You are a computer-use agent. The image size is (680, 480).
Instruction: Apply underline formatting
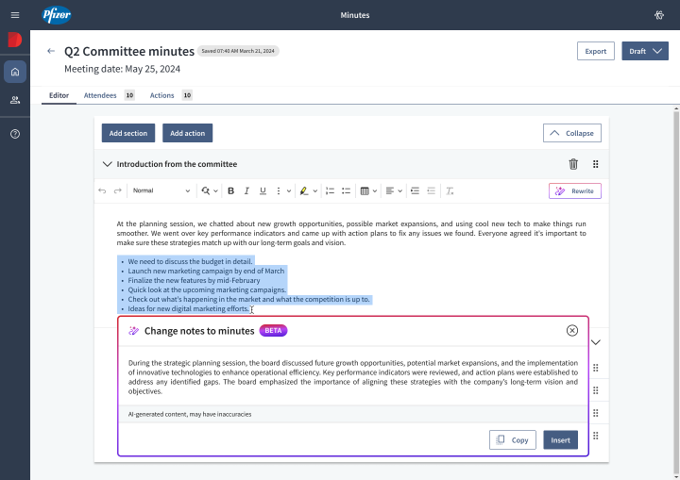coord(263,191)
